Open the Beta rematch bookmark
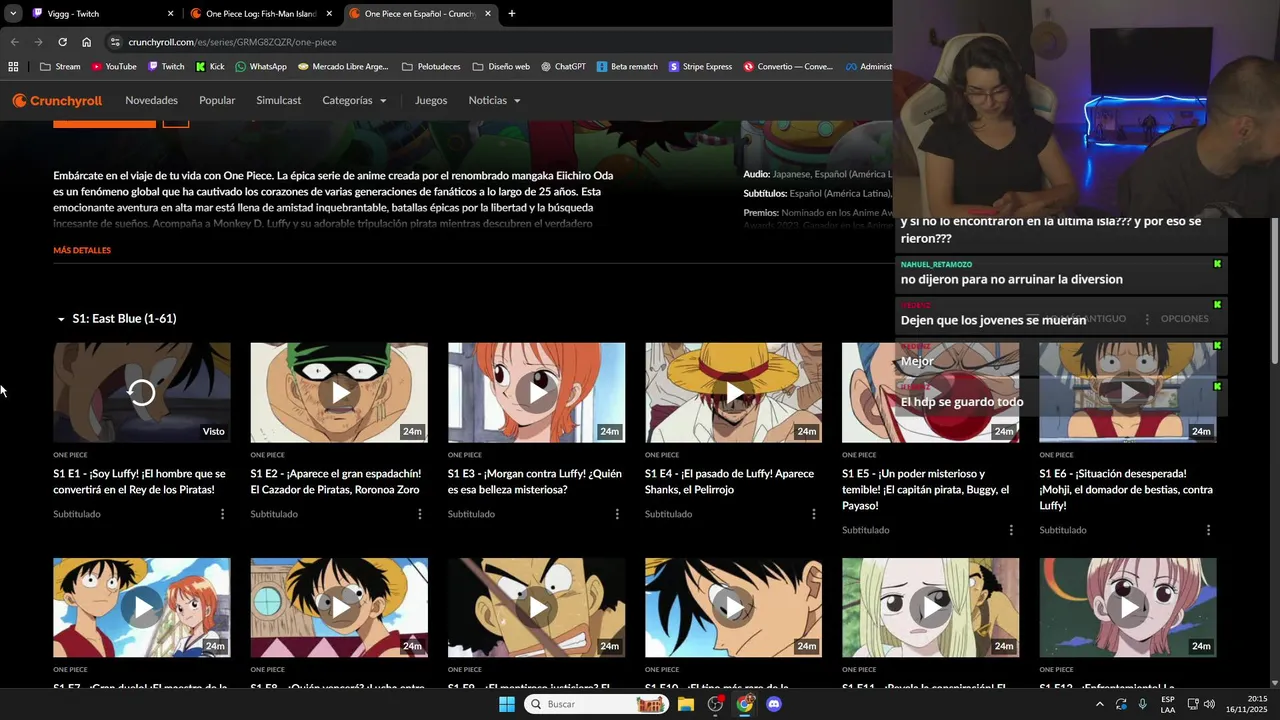 pyautogui.click(x=627, y=67)
